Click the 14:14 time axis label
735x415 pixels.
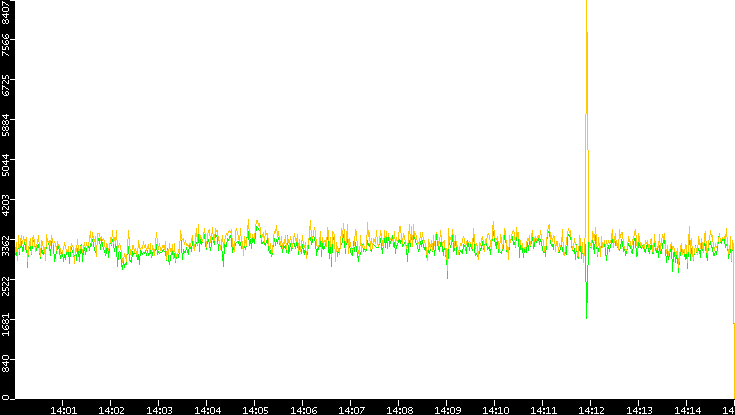click(x=687, y=411)
